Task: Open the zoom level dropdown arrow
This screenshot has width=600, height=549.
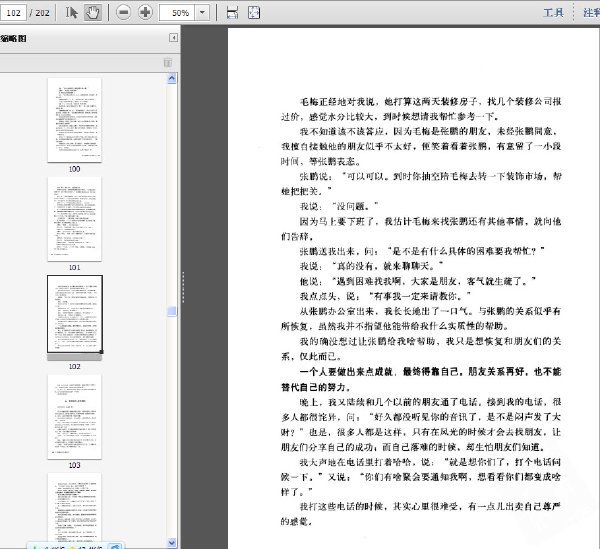Action: click(202, 13)
